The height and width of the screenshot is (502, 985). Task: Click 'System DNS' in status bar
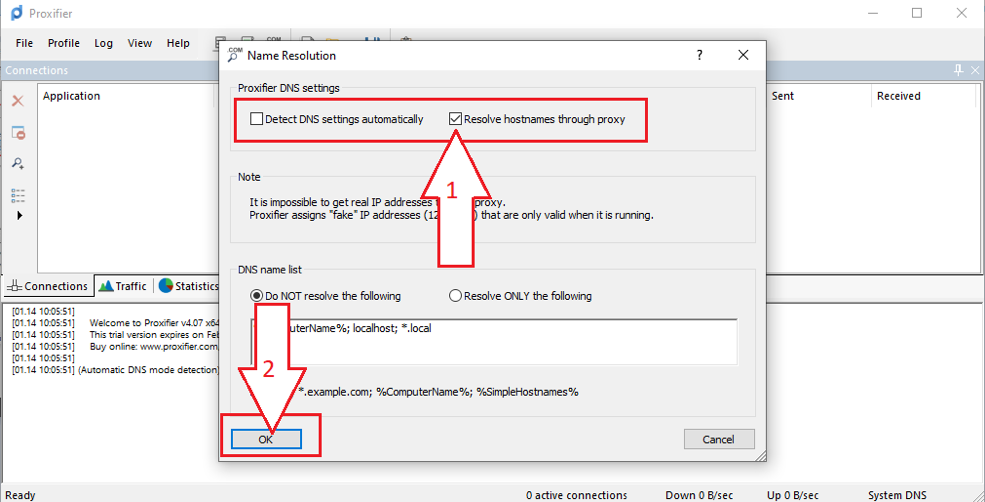click(897, 495)
